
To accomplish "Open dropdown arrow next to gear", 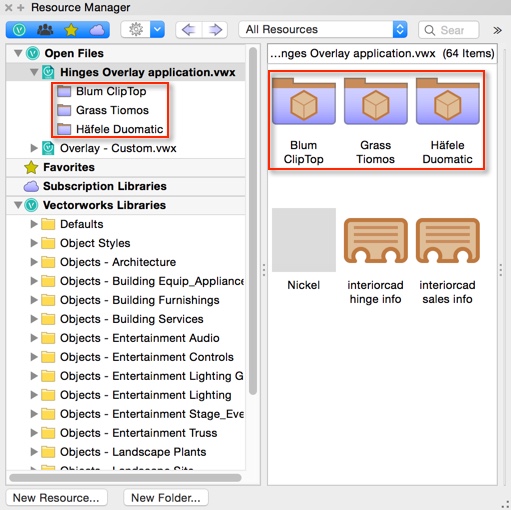I will coord(157,30).
